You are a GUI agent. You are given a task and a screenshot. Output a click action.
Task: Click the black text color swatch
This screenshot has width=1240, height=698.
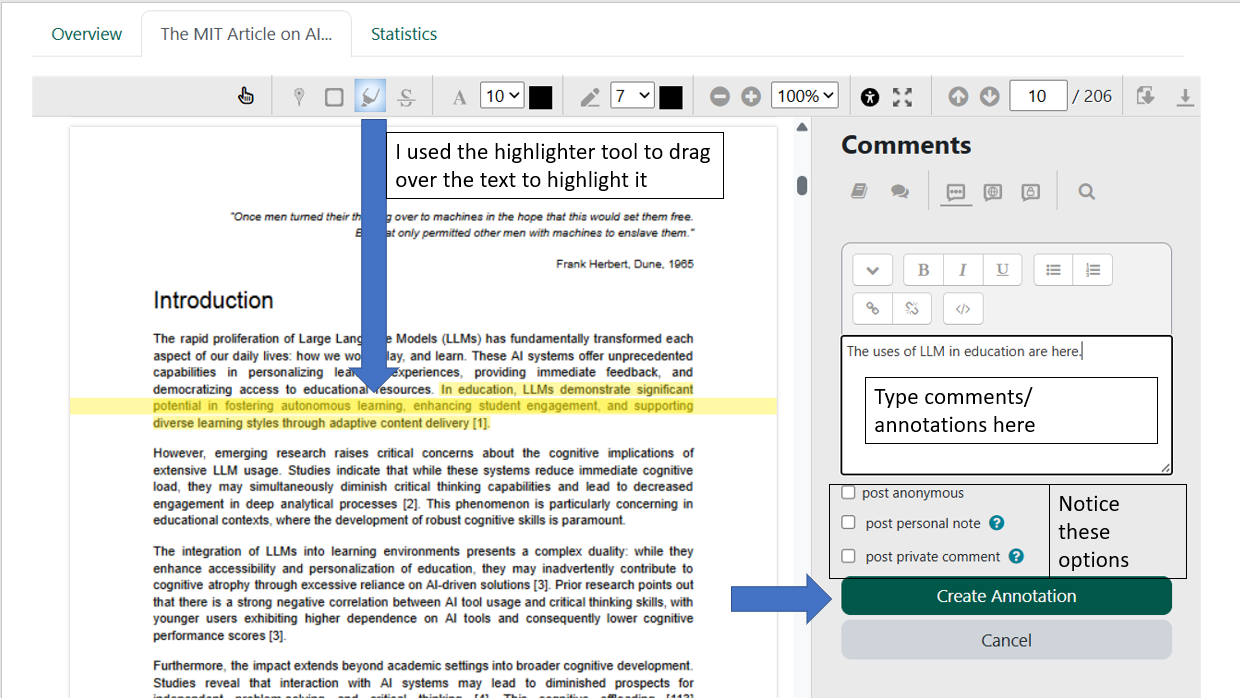coord(541,95)
